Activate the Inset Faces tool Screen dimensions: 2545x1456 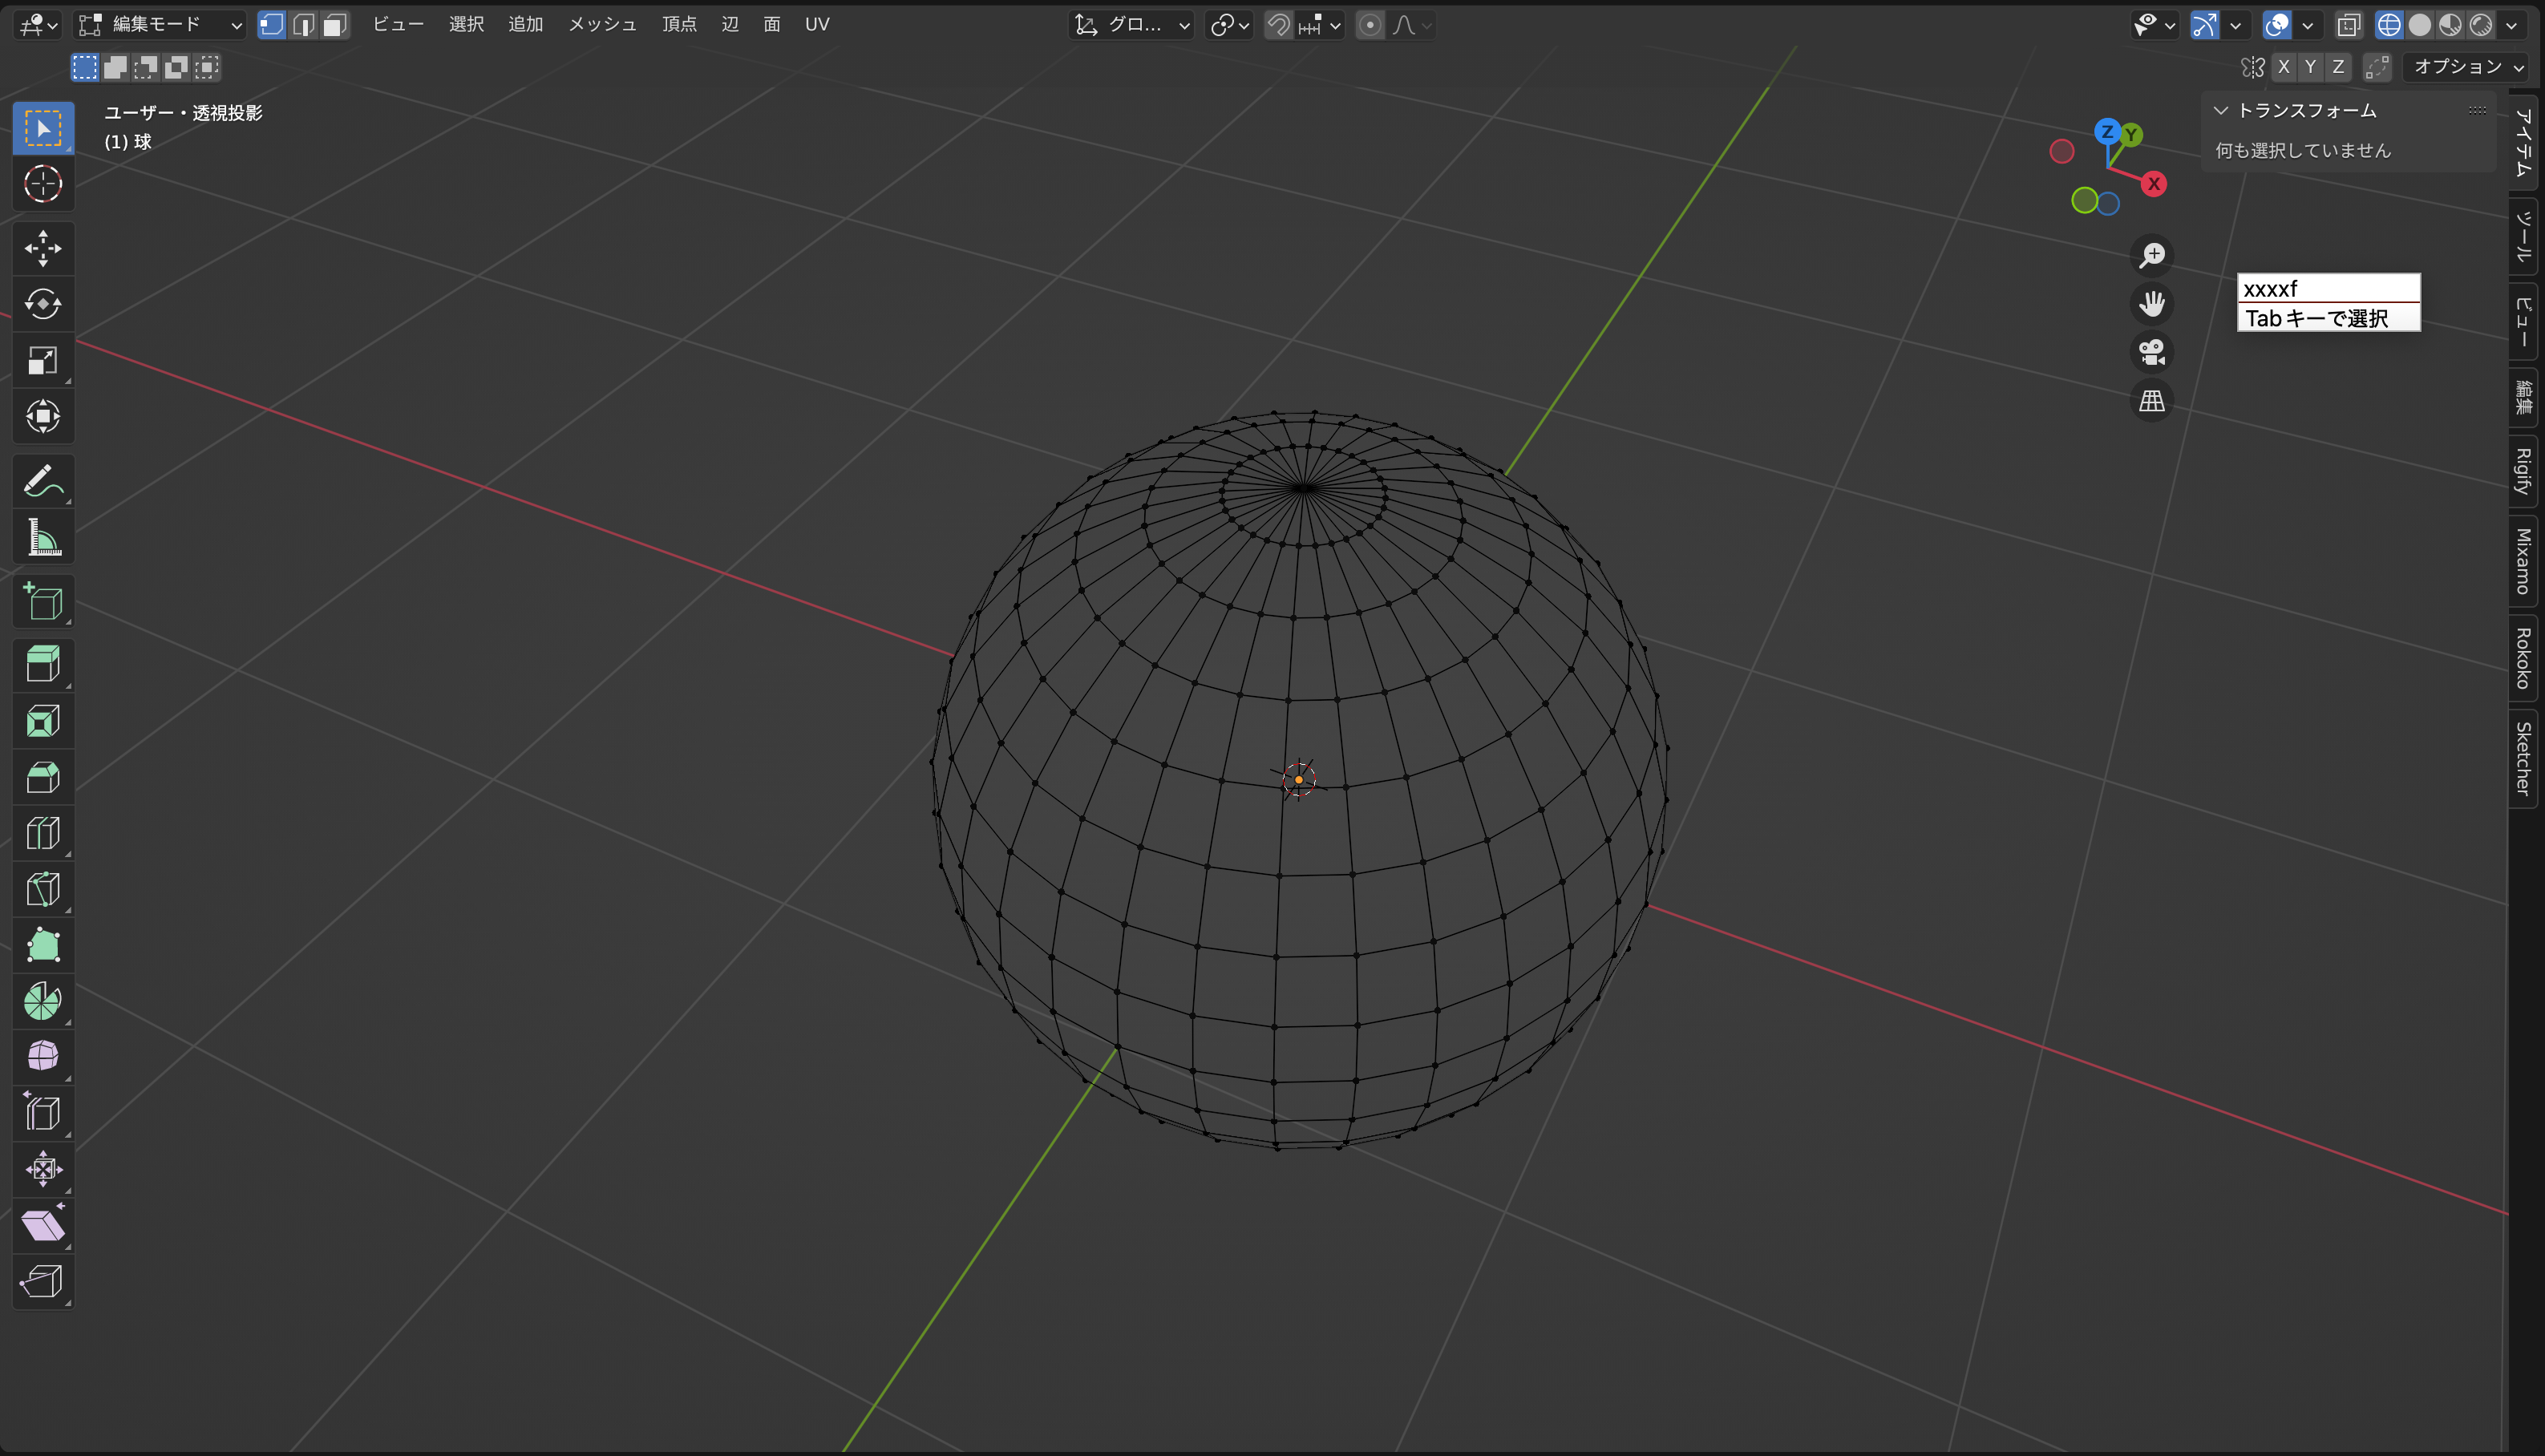coord(43,721)
